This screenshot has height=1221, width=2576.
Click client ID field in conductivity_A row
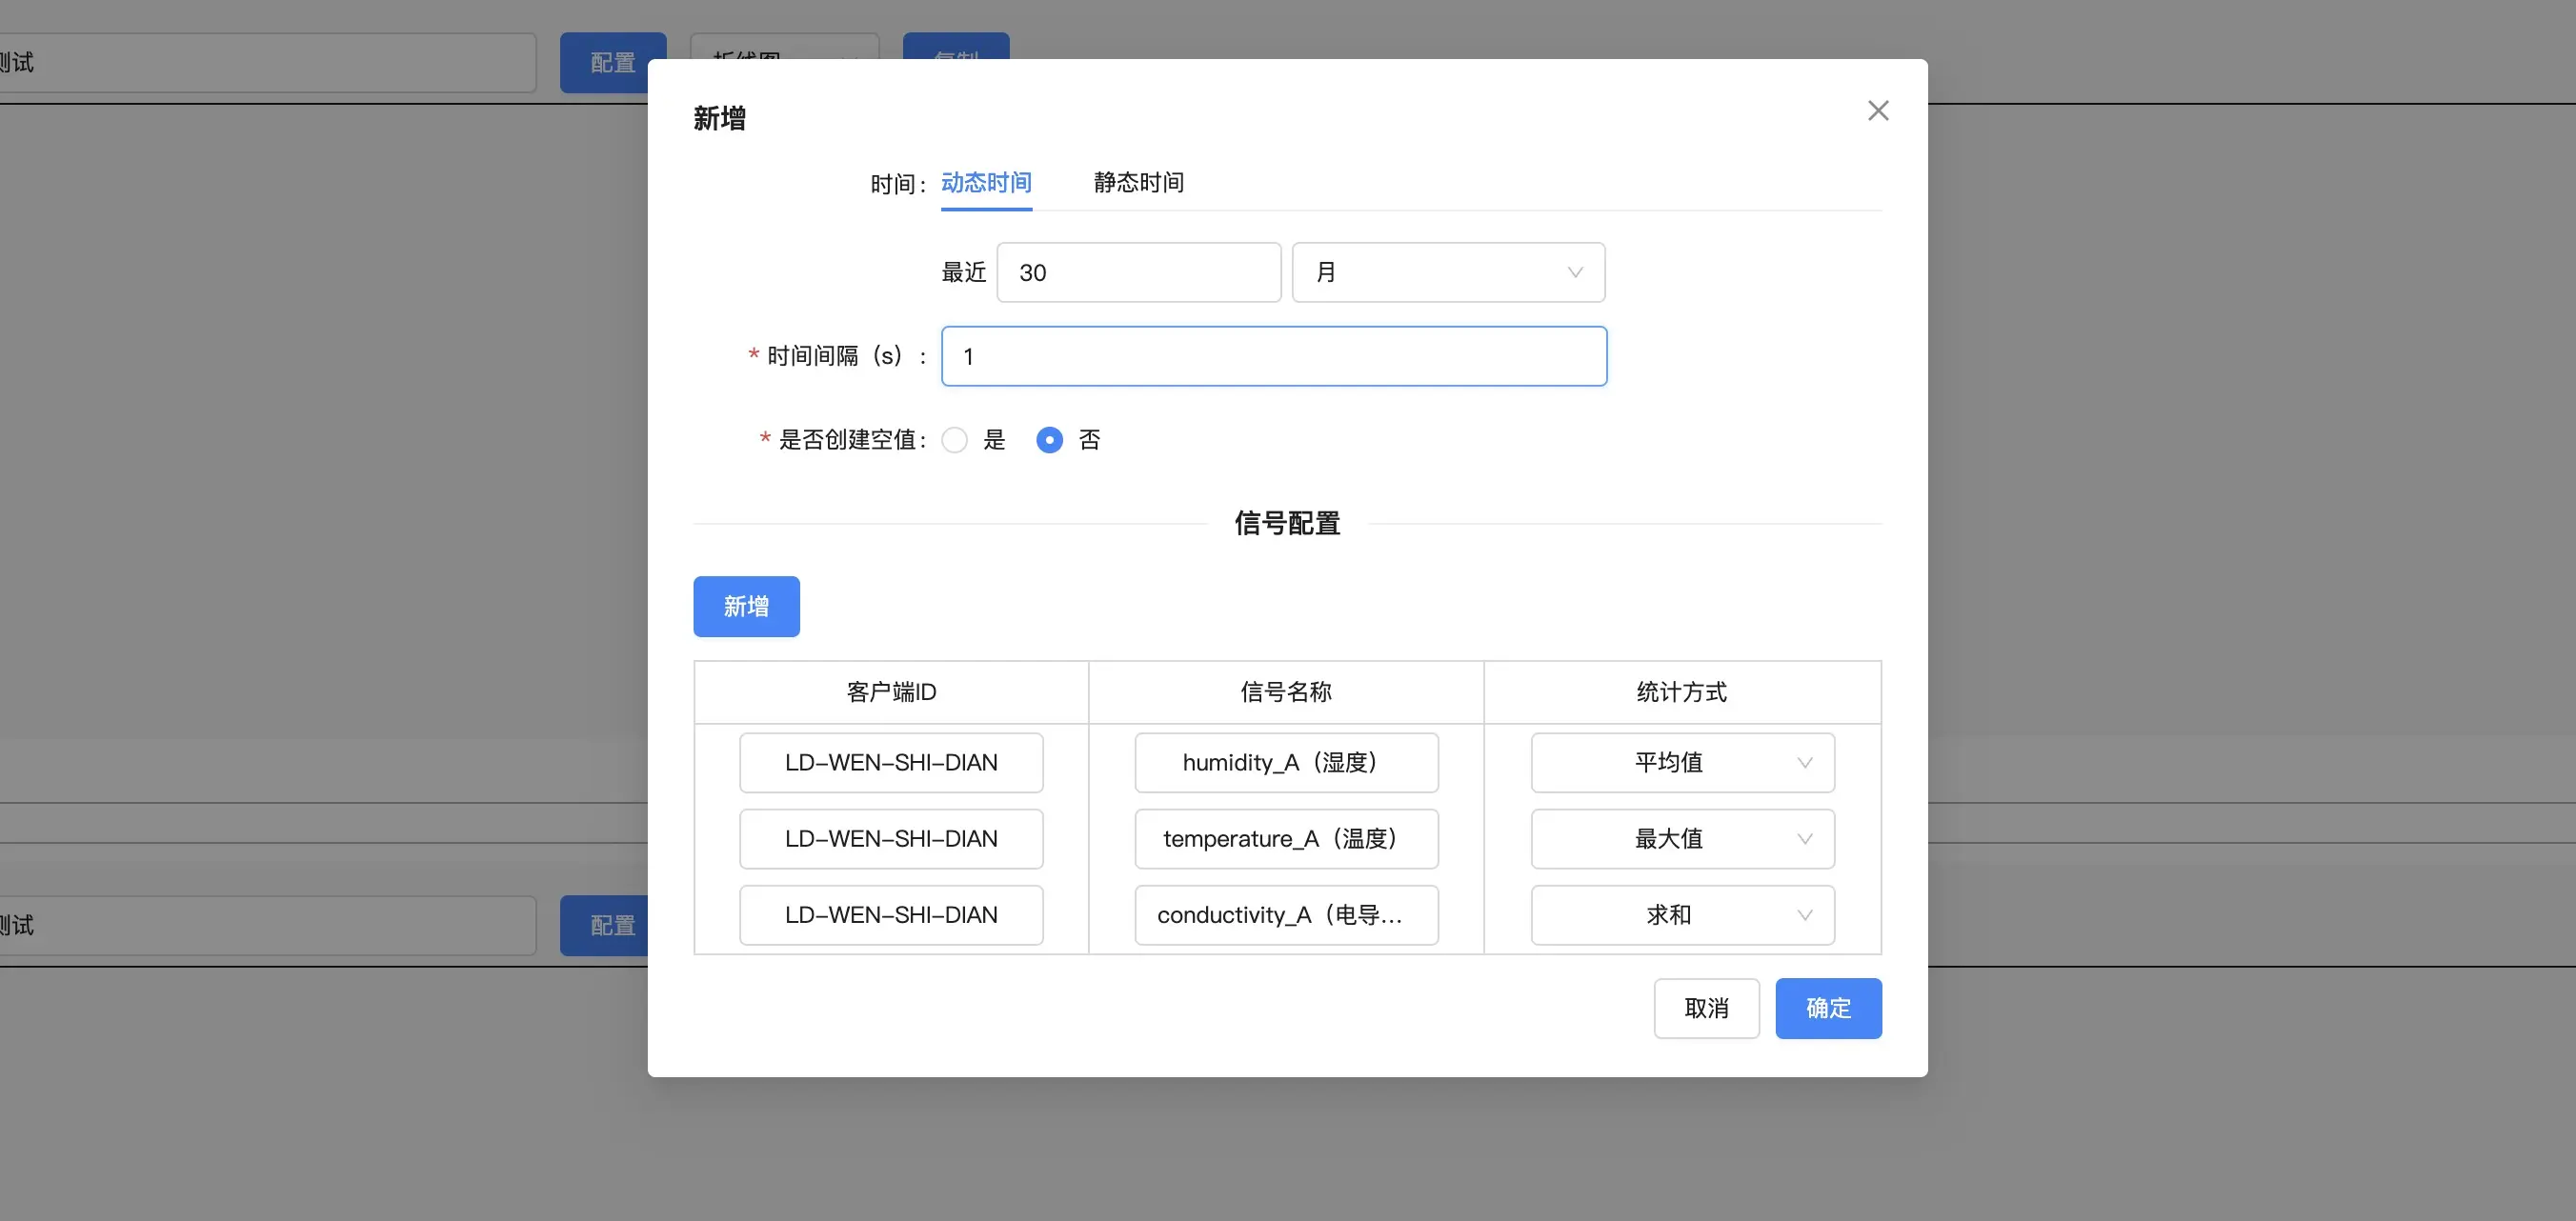click(891, 915)
